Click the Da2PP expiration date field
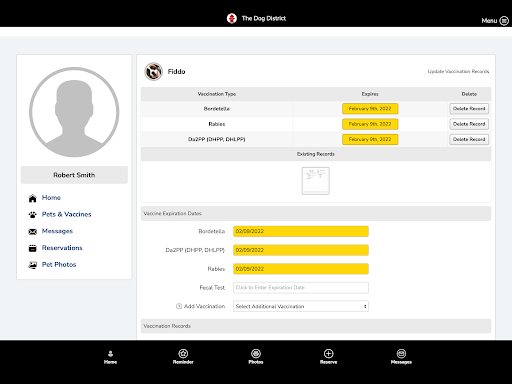 (301, 250)
